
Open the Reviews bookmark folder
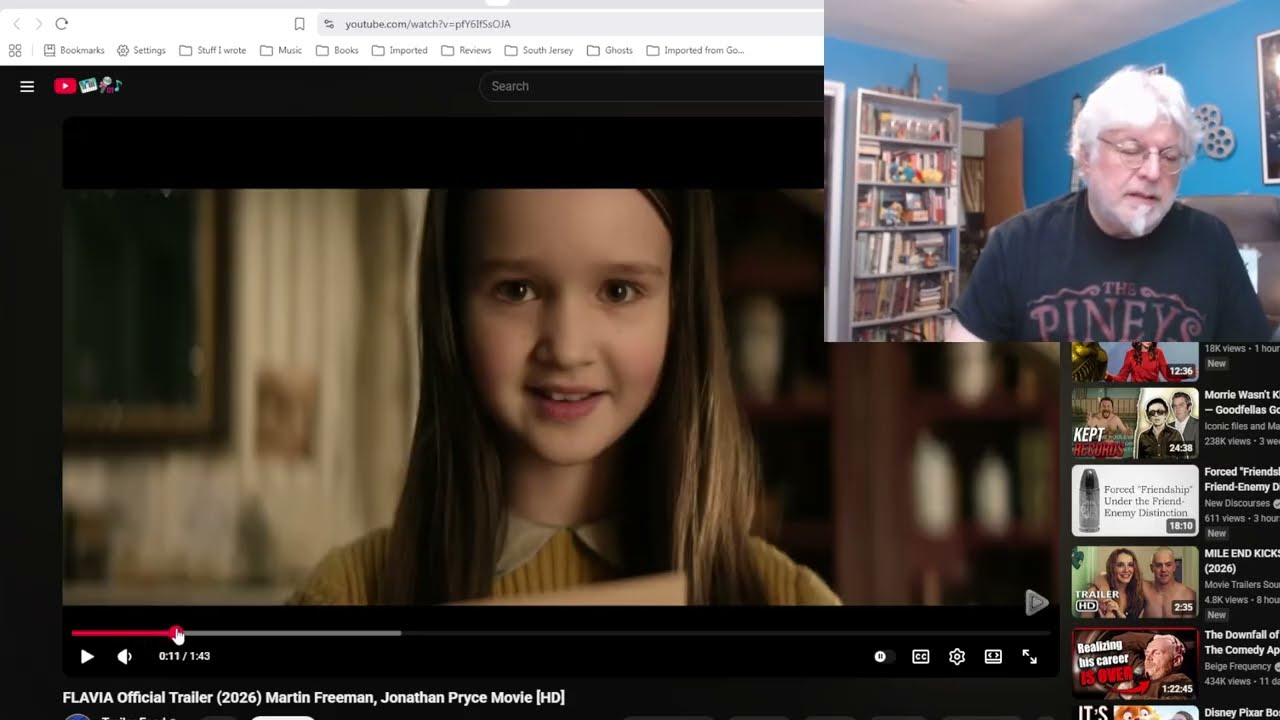click(x=466, y=50)
